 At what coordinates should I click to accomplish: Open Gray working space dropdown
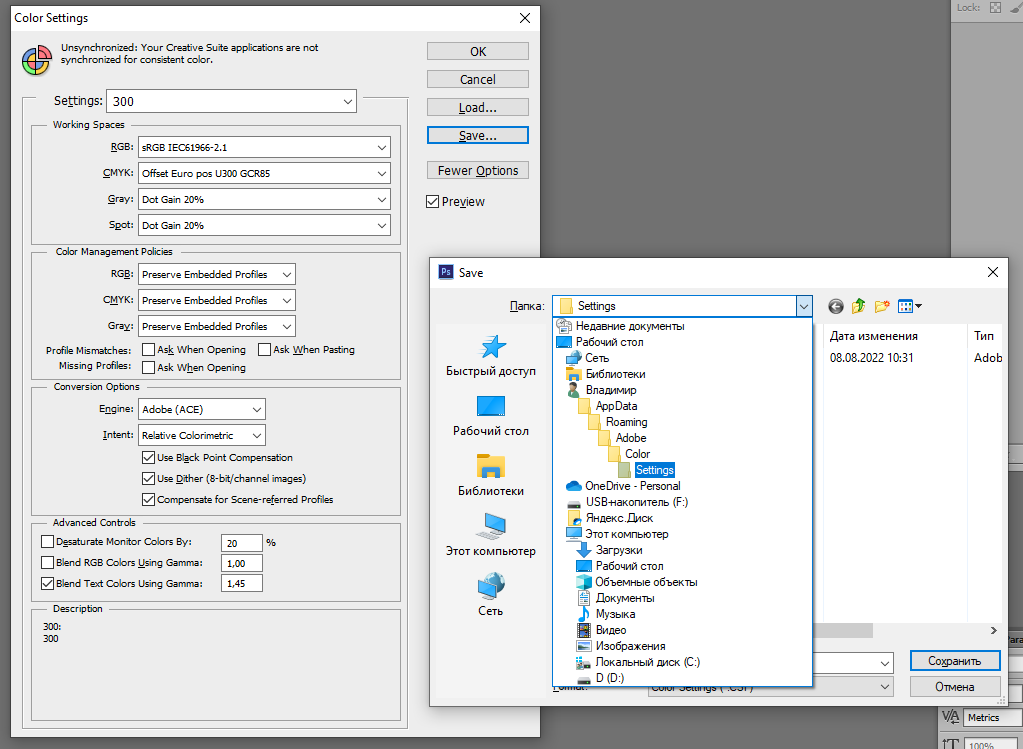click(264, 200)
